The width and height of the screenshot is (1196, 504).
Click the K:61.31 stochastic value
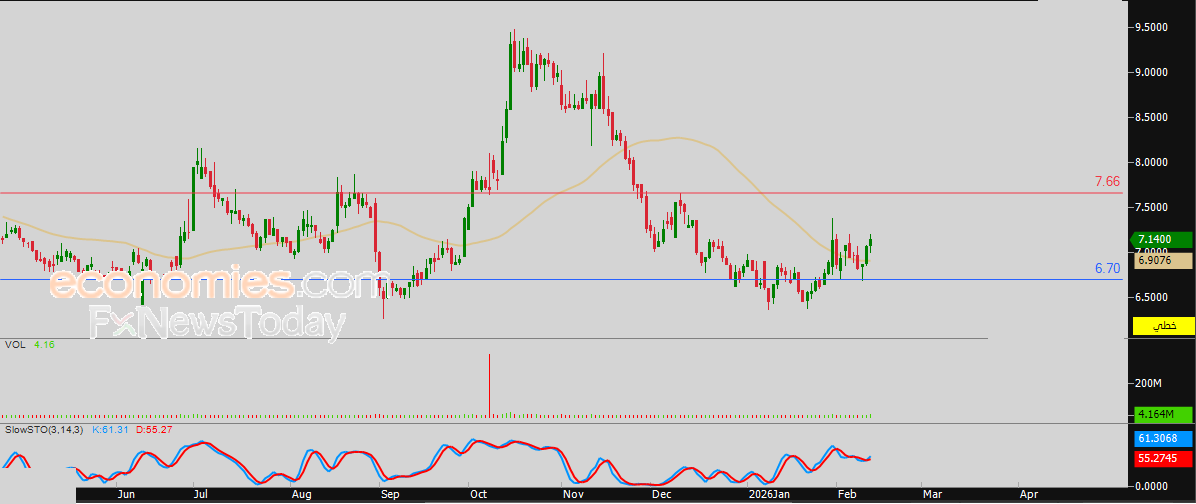(111, 429)
